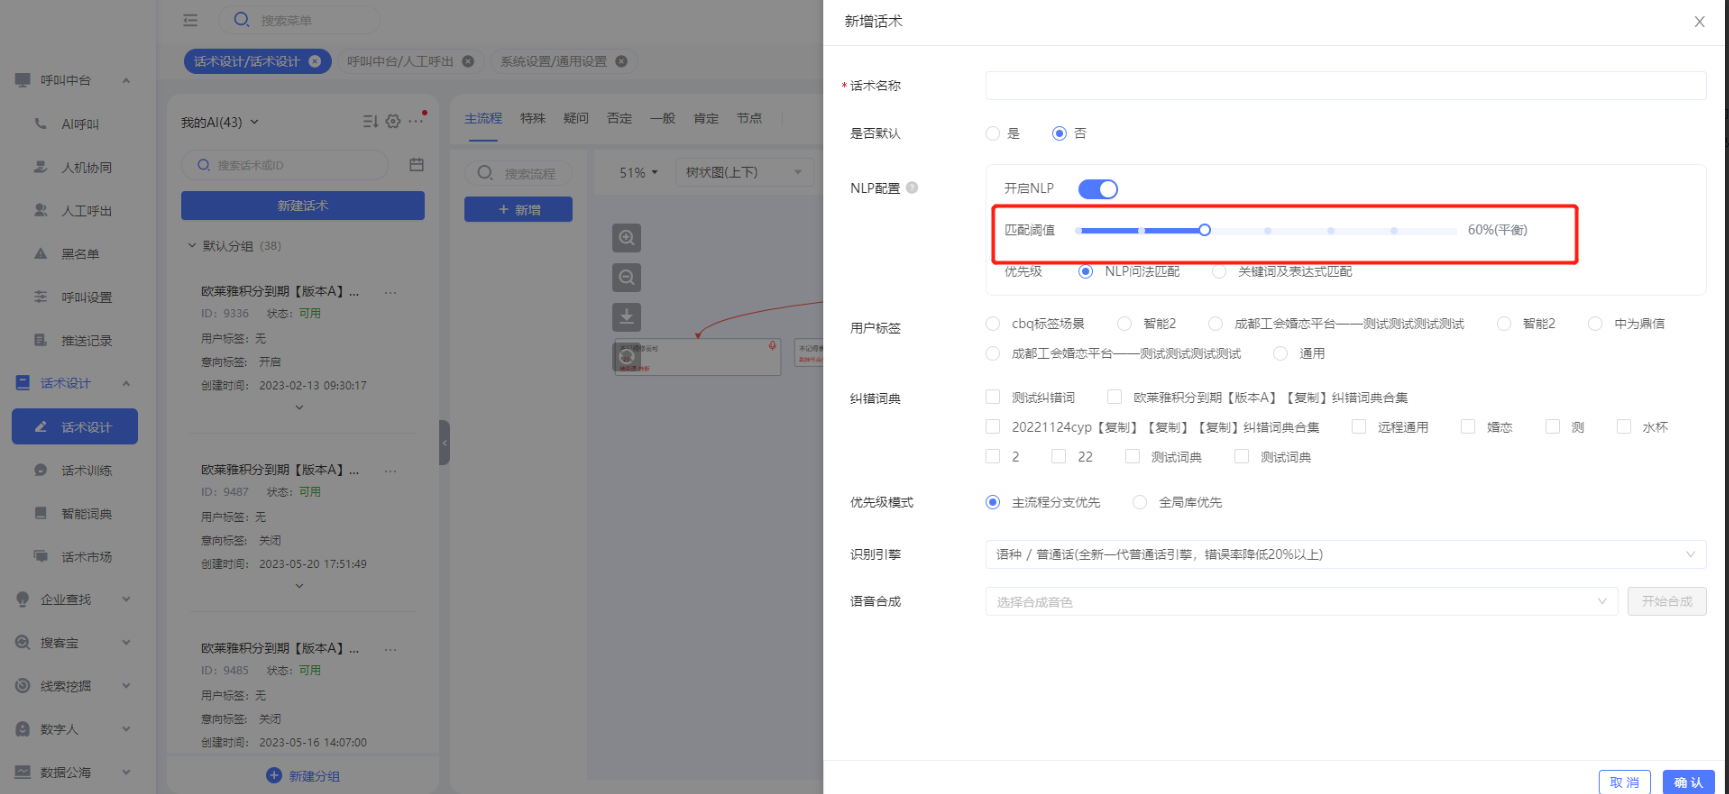This screenshot has width=1729, height=794.
Task: Click the 匹配阈值 slider handle
Action: tap(1205, 230)
